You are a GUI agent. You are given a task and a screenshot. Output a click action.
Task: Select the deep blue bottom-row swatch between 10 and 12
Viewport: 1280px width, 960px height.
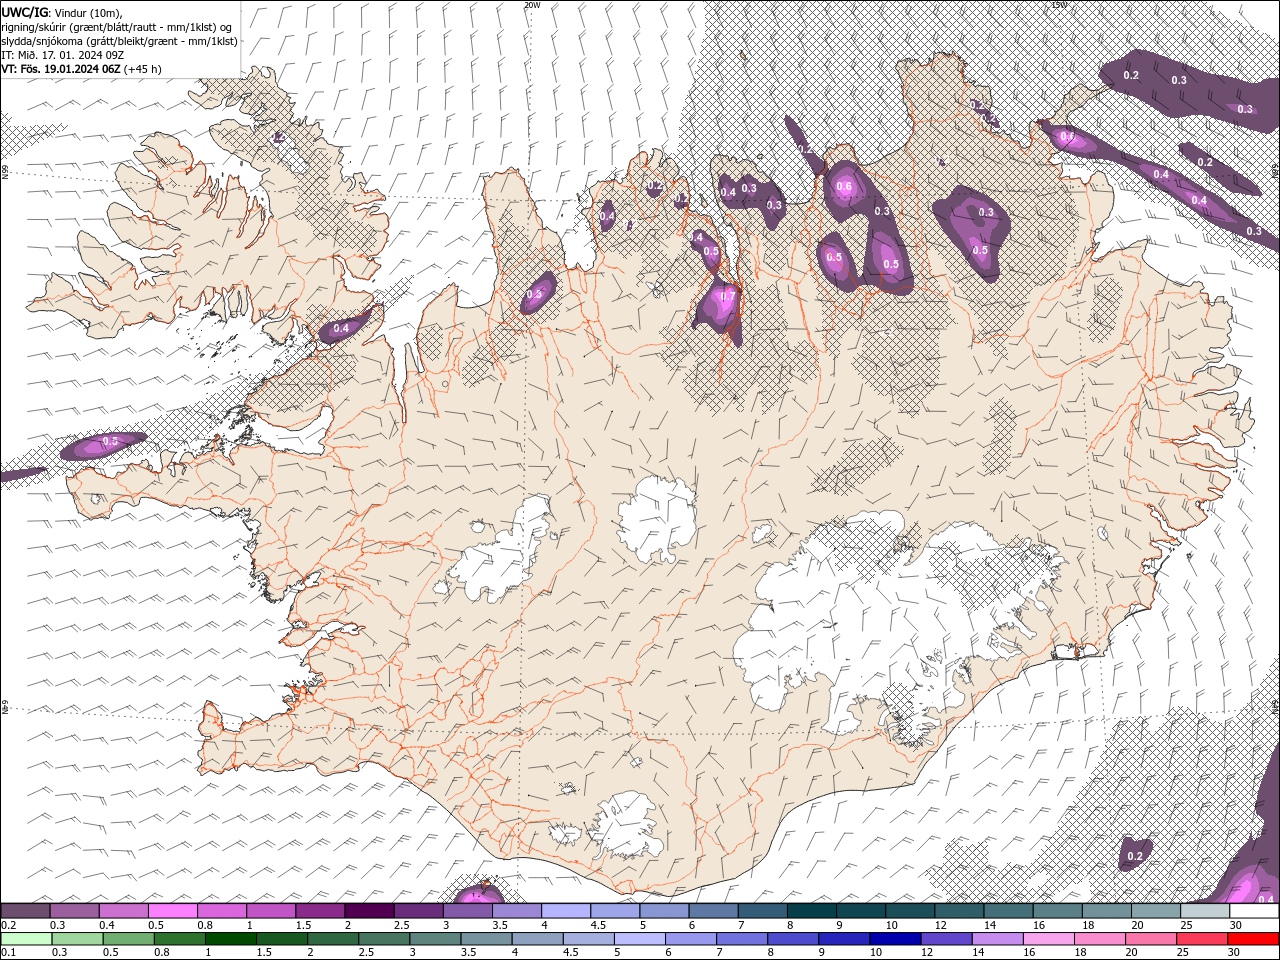893,939
